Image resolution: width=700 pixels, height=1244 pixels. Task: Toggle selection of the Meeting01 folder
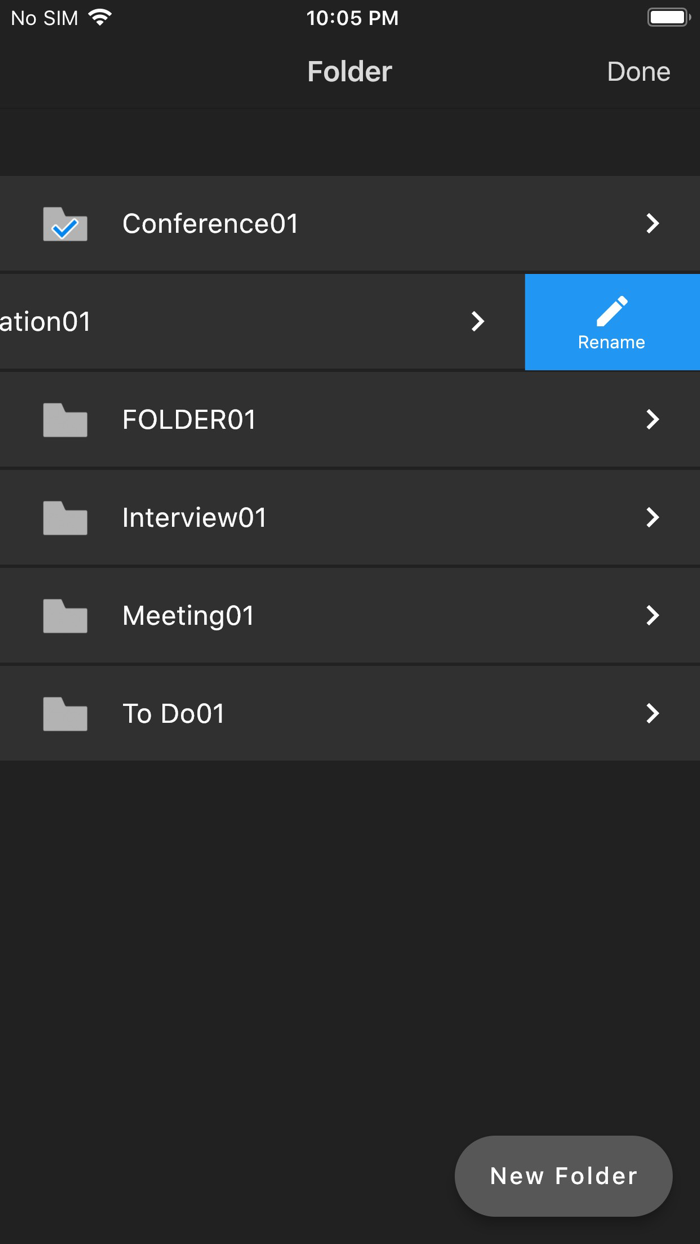coord(64,615)
